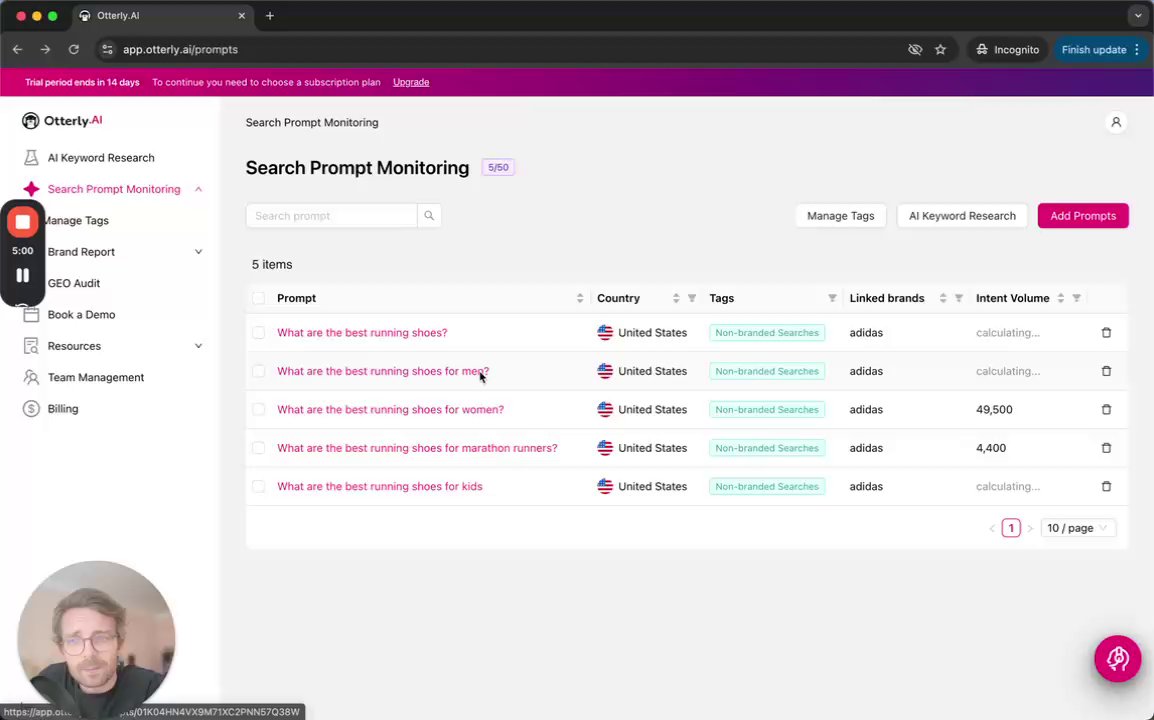
Task: Click the search magnifier icon
Action: tap(429, 216)
